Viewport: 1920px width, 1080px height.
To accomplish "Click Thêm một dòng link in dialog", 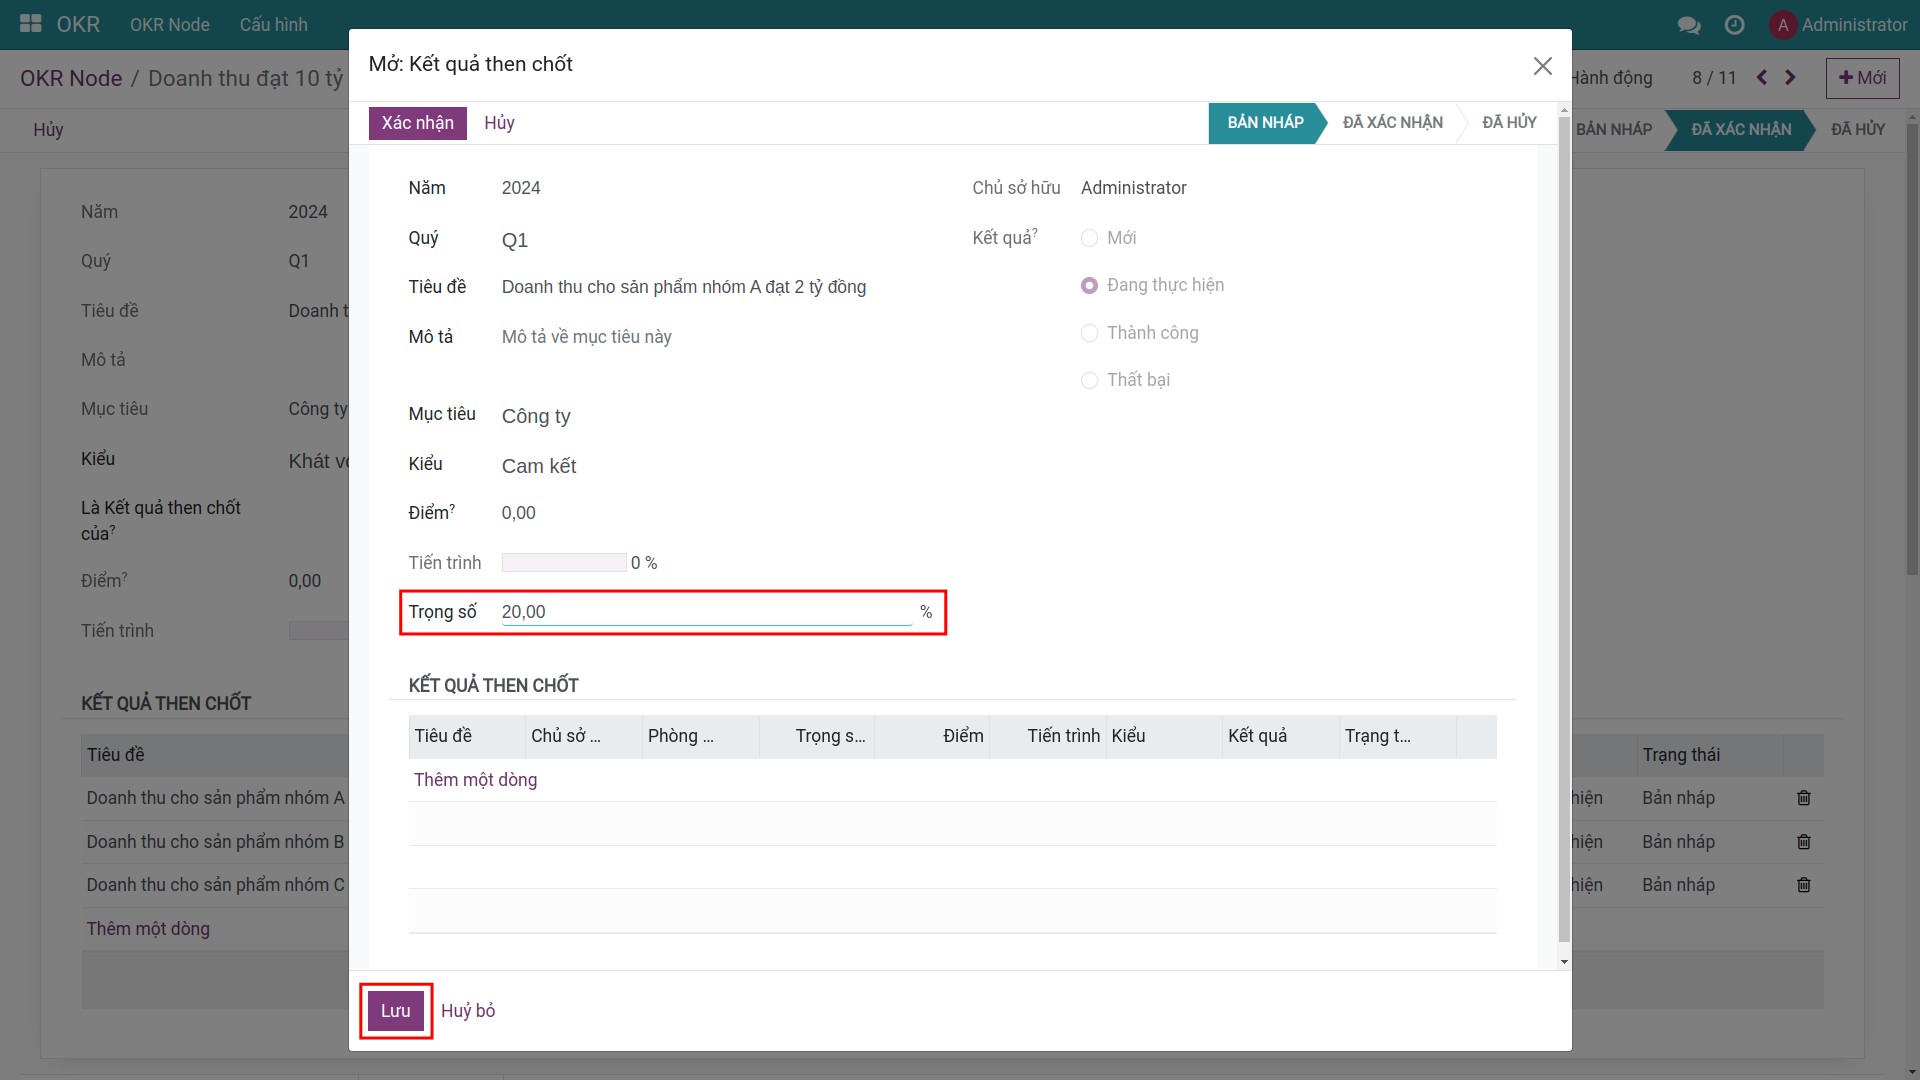I will 475,780.
